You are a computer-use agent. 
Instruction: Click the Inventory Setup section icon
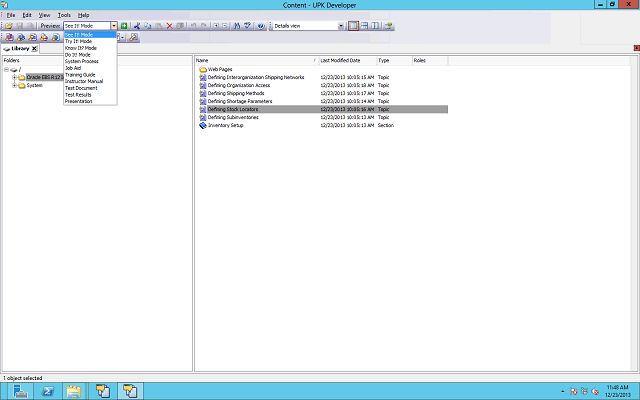point(202,125)
